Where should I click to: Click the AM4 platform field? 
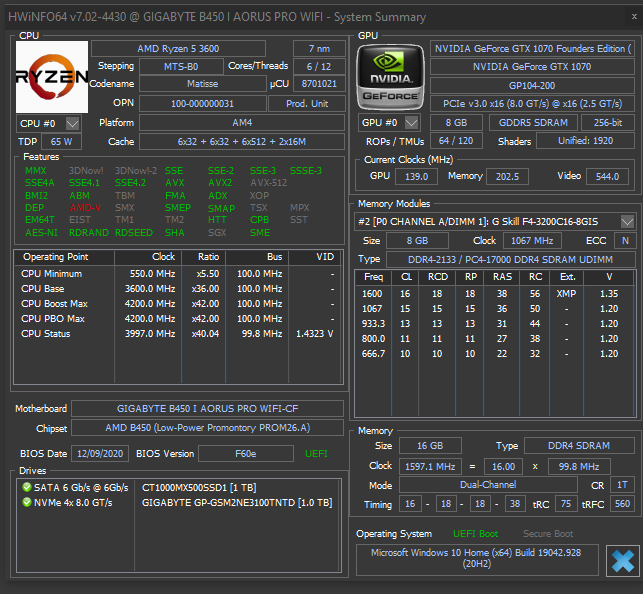pos(242,123)
